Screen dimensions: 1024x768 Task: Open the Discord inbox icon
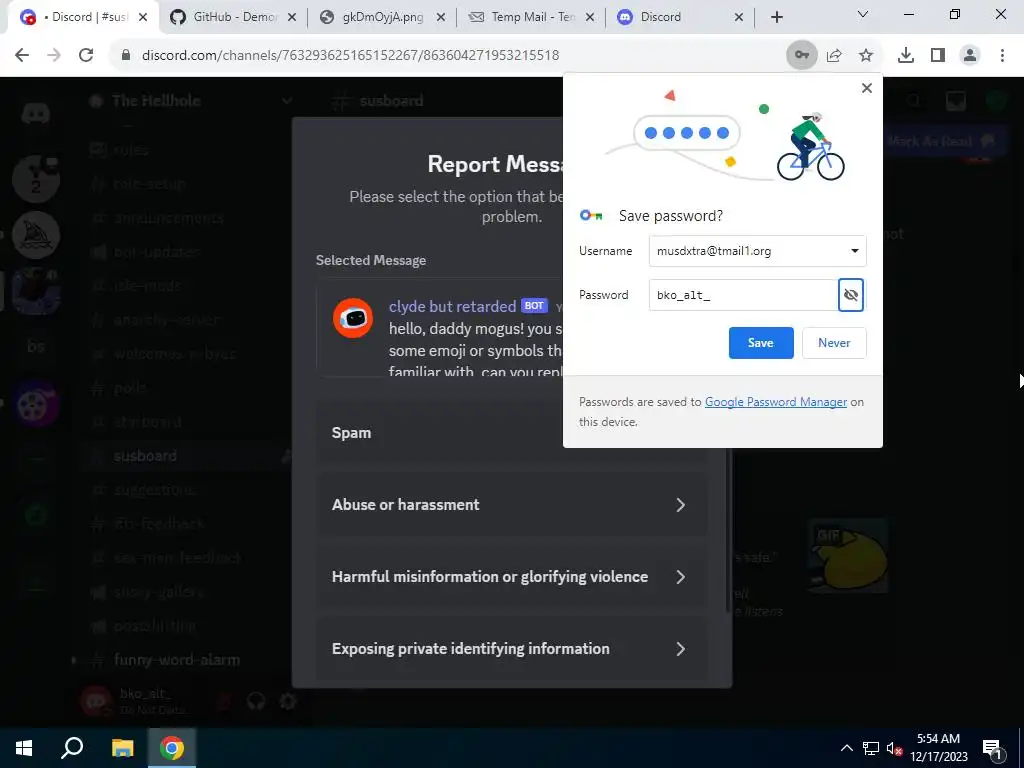[x=955, y=101]
